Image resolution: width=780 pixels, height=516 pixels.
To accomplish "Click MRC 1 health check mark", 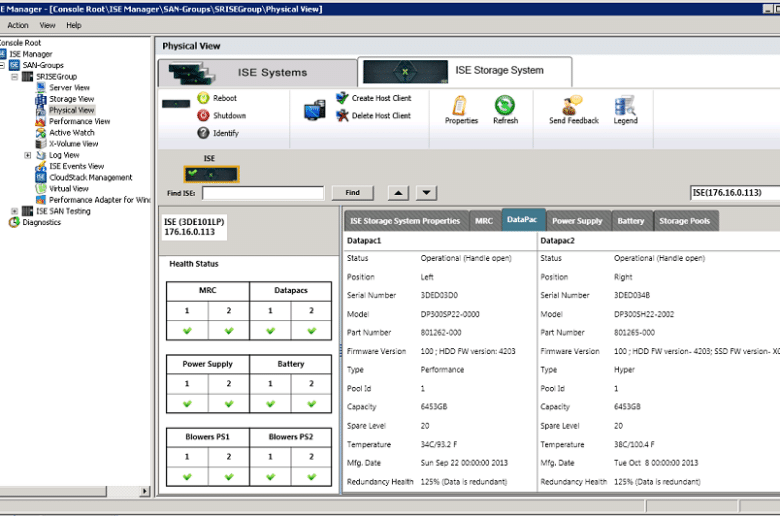I will point(187,331).
